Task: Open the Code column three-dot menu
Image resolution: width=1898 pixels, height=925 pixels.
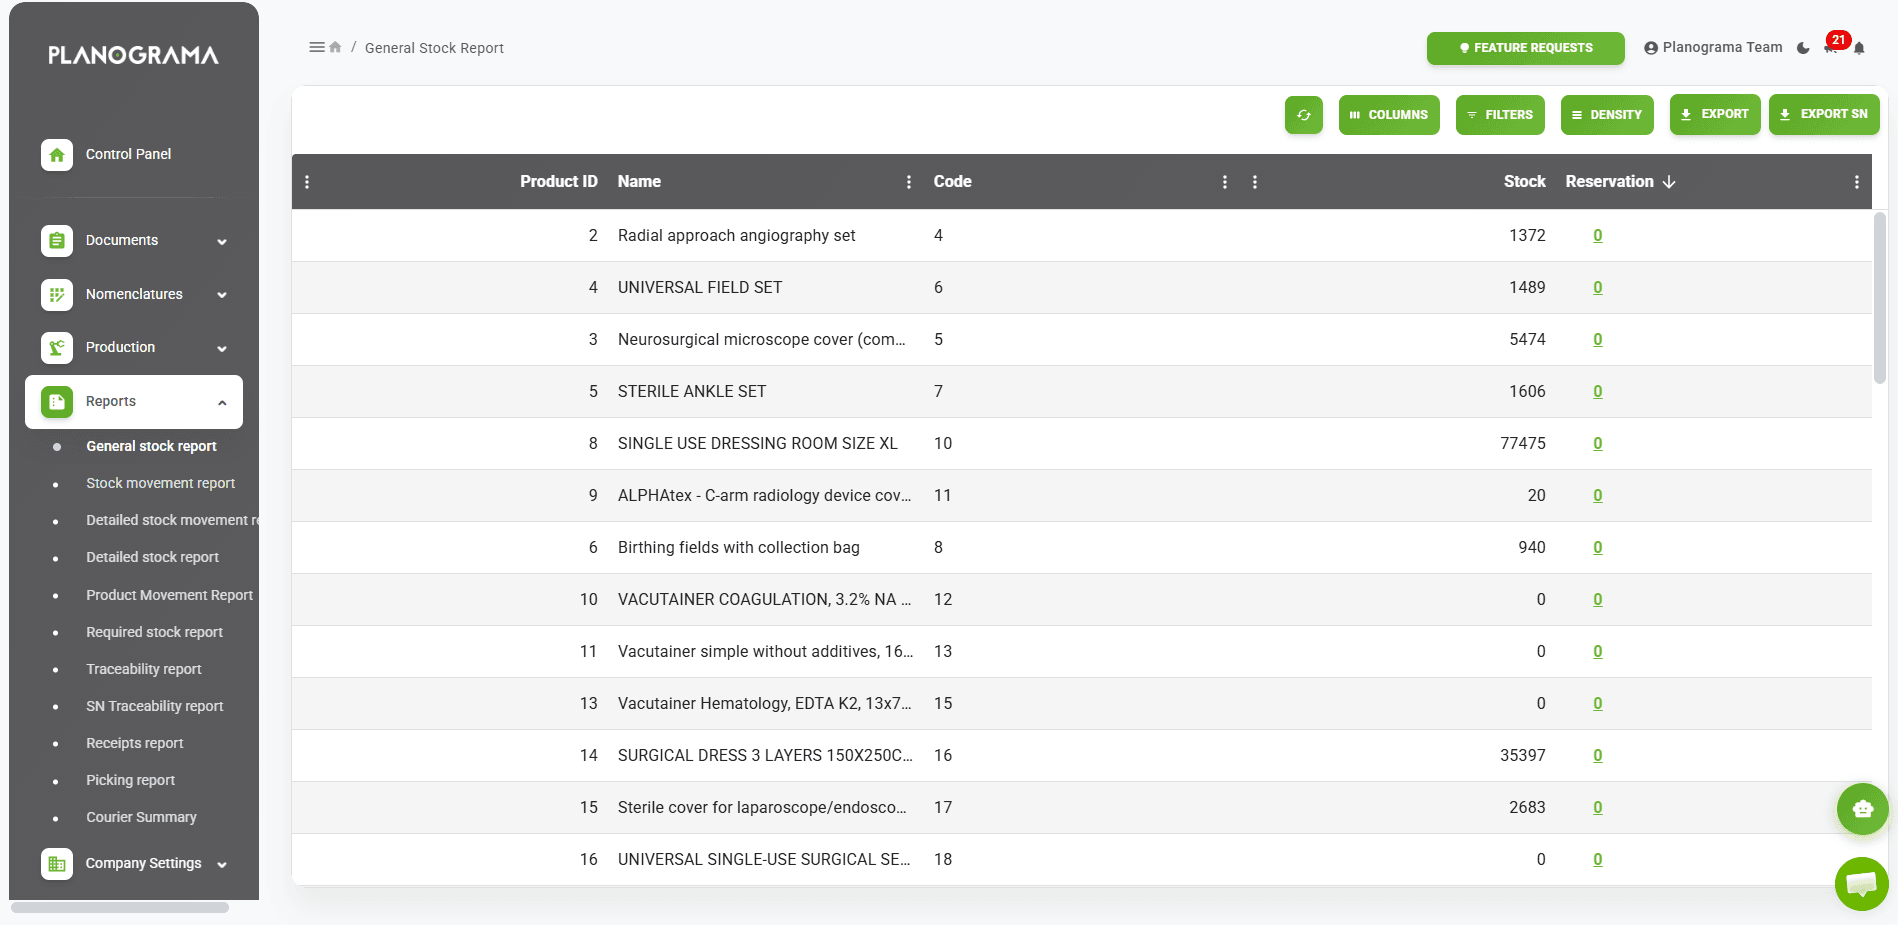Action: point(1225,182)
